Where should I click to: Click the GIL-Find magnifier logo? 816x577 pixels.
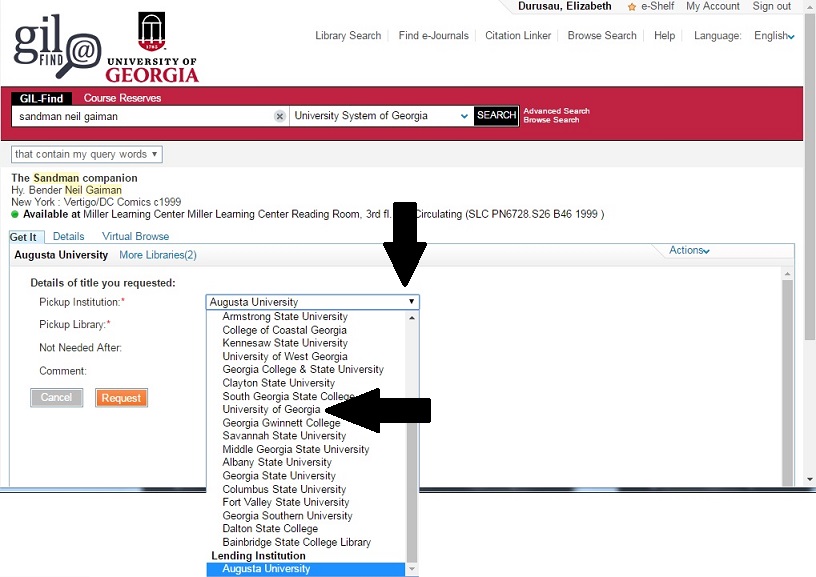58,47
